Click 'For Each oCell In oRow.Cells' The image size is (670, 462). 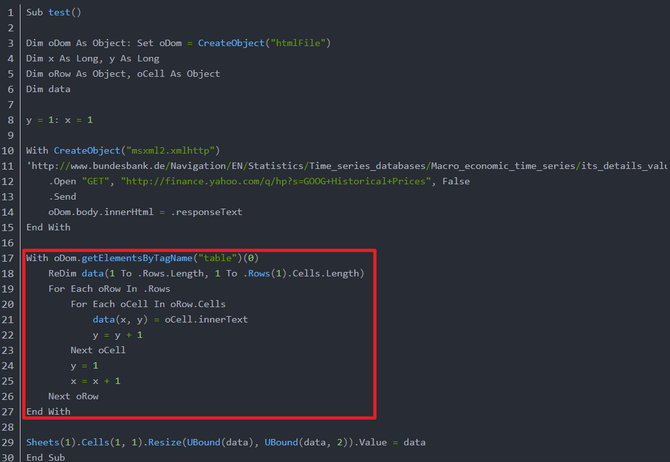(148, 304)
